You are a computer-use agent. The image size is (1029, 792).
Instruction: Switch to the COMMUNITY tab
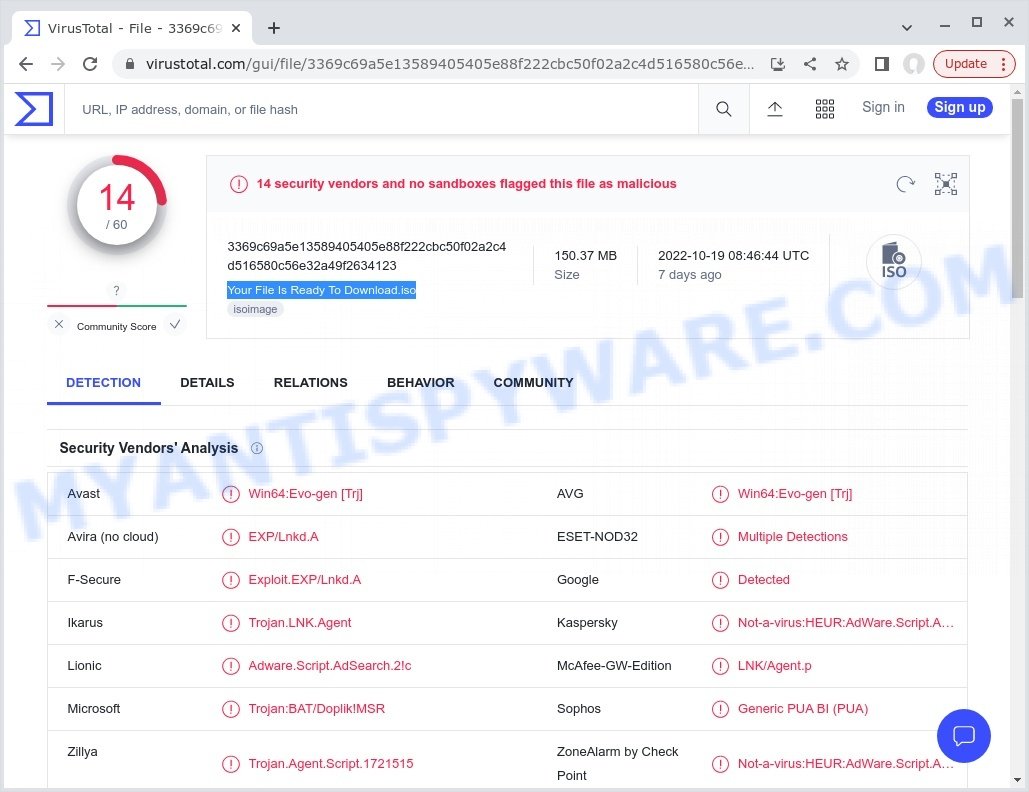[x=533, y=383]
